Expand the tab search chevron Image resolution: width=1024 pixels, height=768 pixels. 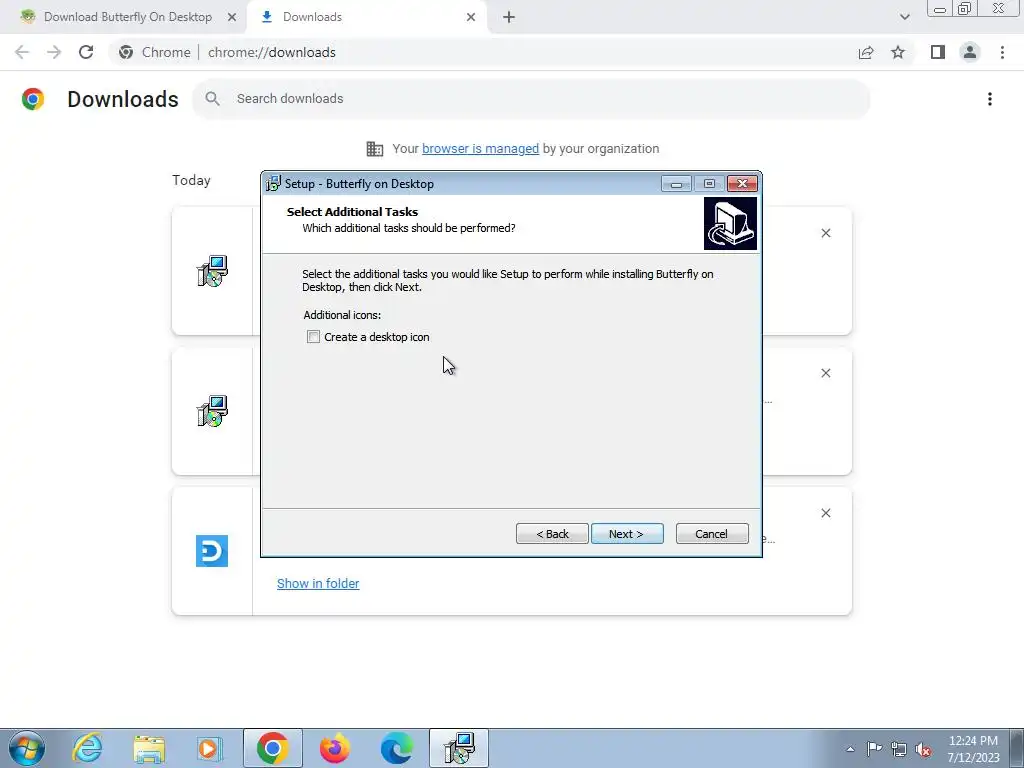click(x=904, y=17)
